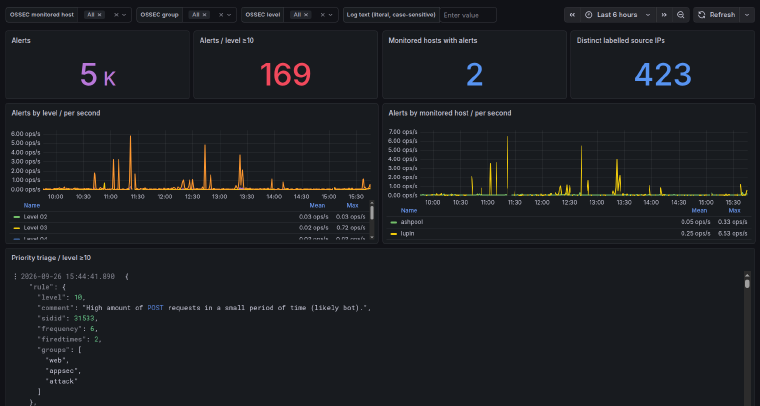Click the ashpool green color swatch
The width and height of the screenshot is (760, 406).
tap(394, 222)
